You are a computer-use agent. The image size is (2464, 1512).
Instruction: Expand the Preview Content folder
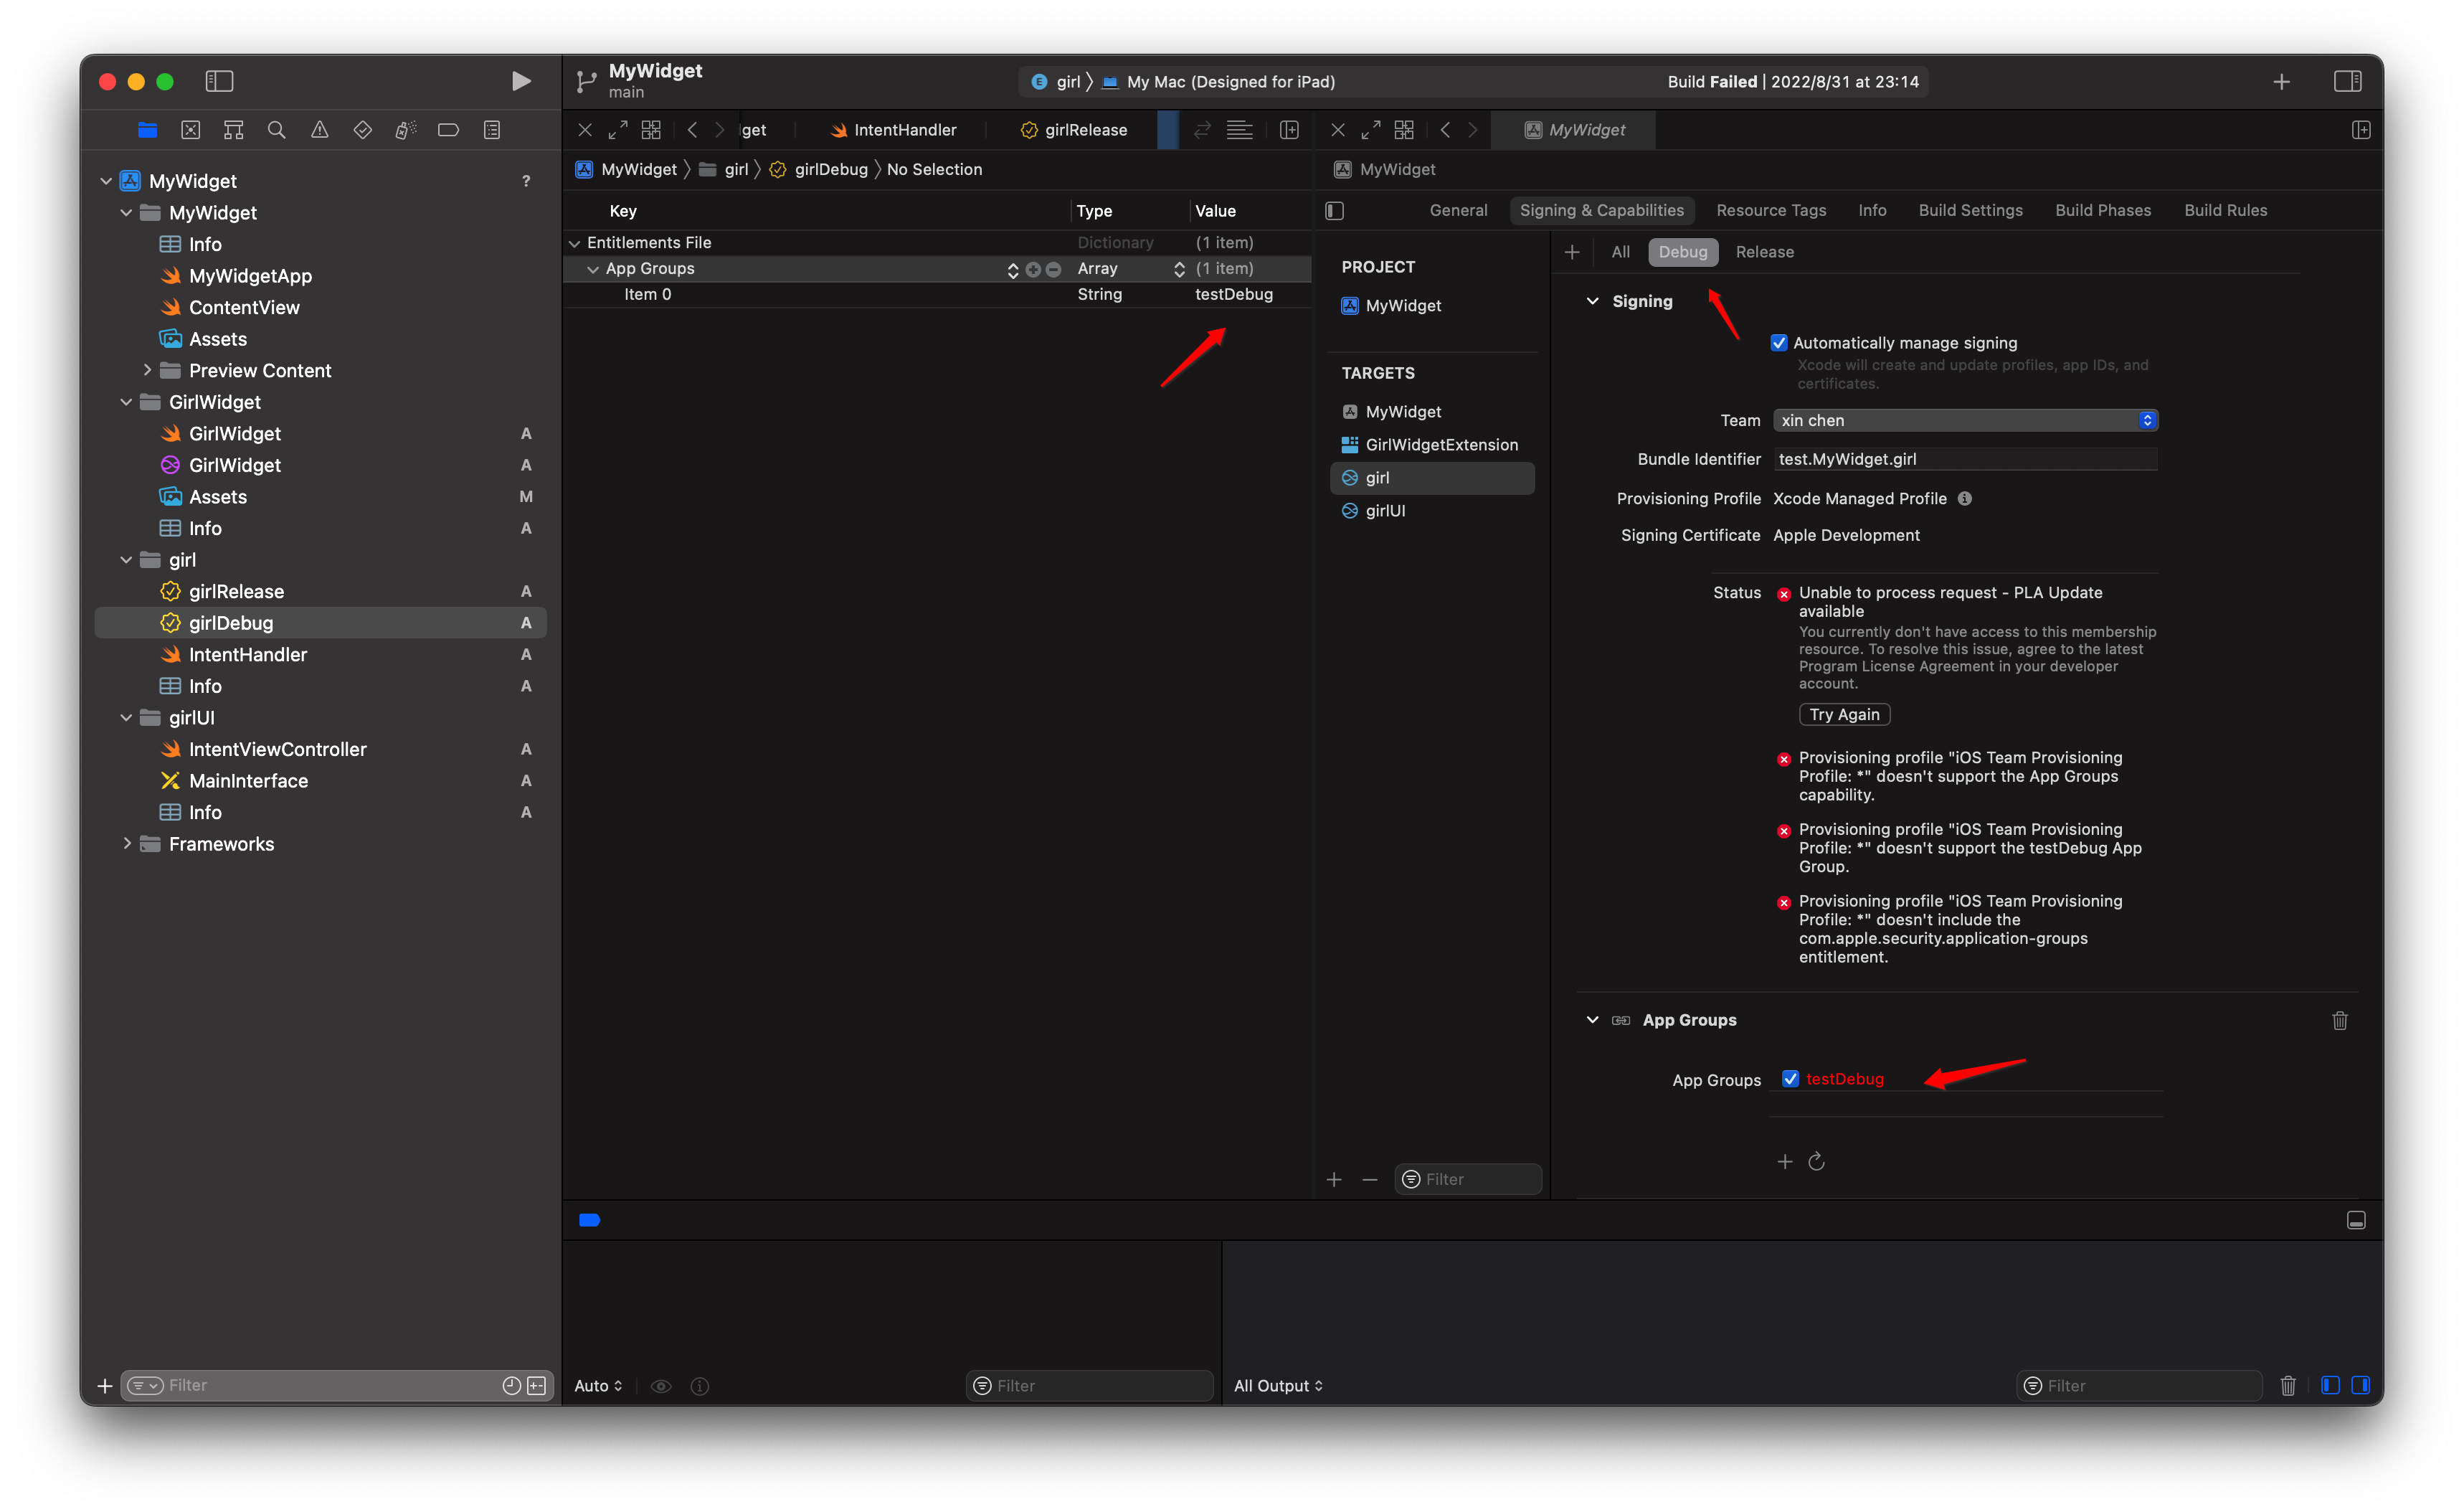click(147, 370)
